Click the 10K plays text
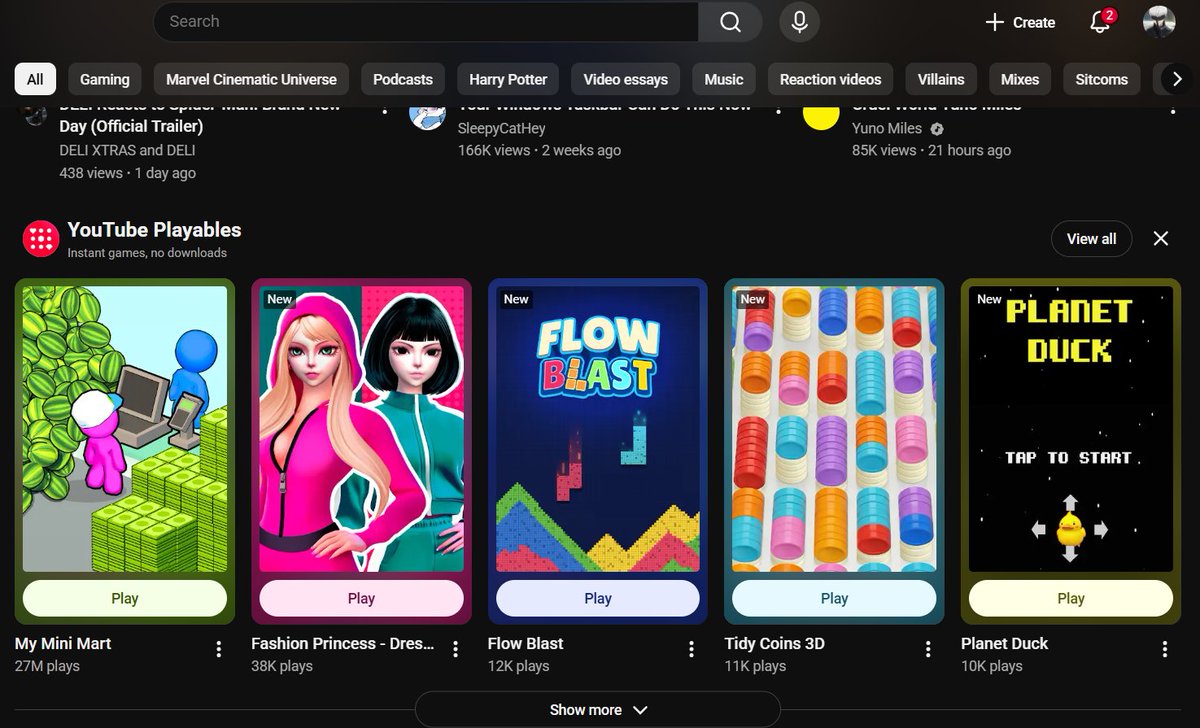The image size is (1200, 728). click(x=992, y=666)
